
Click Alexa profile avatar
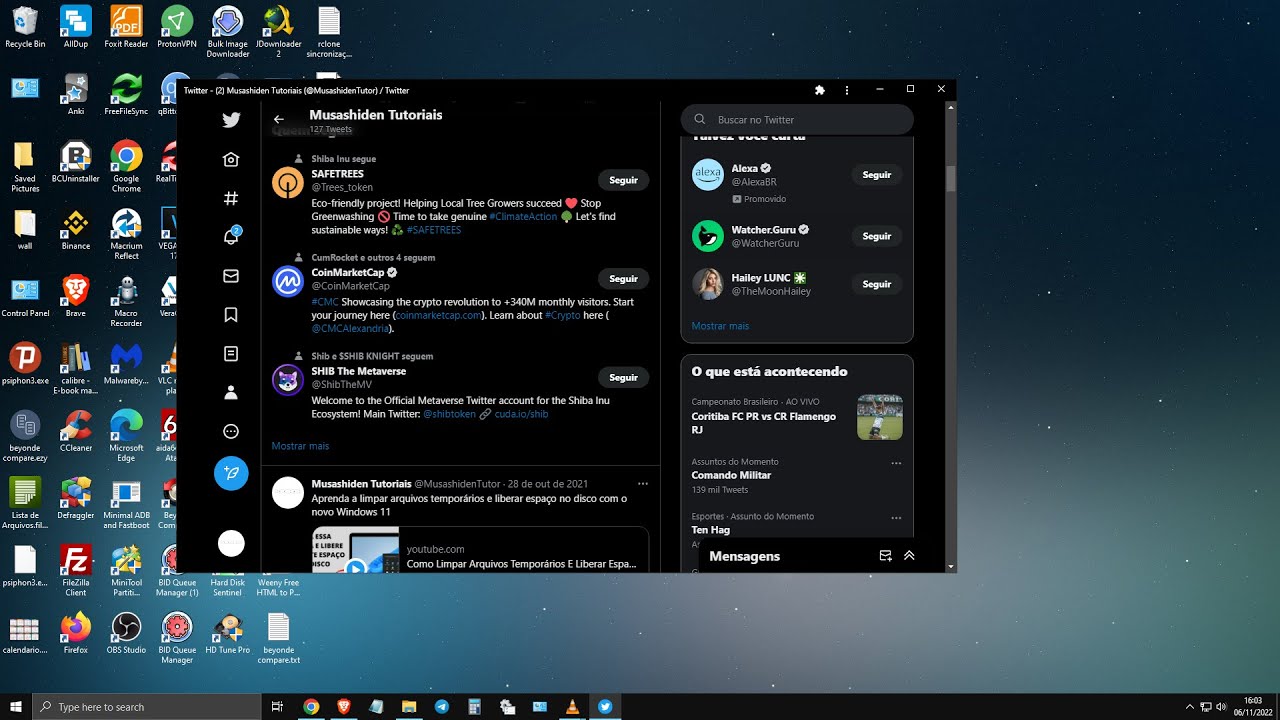point(708,175)
